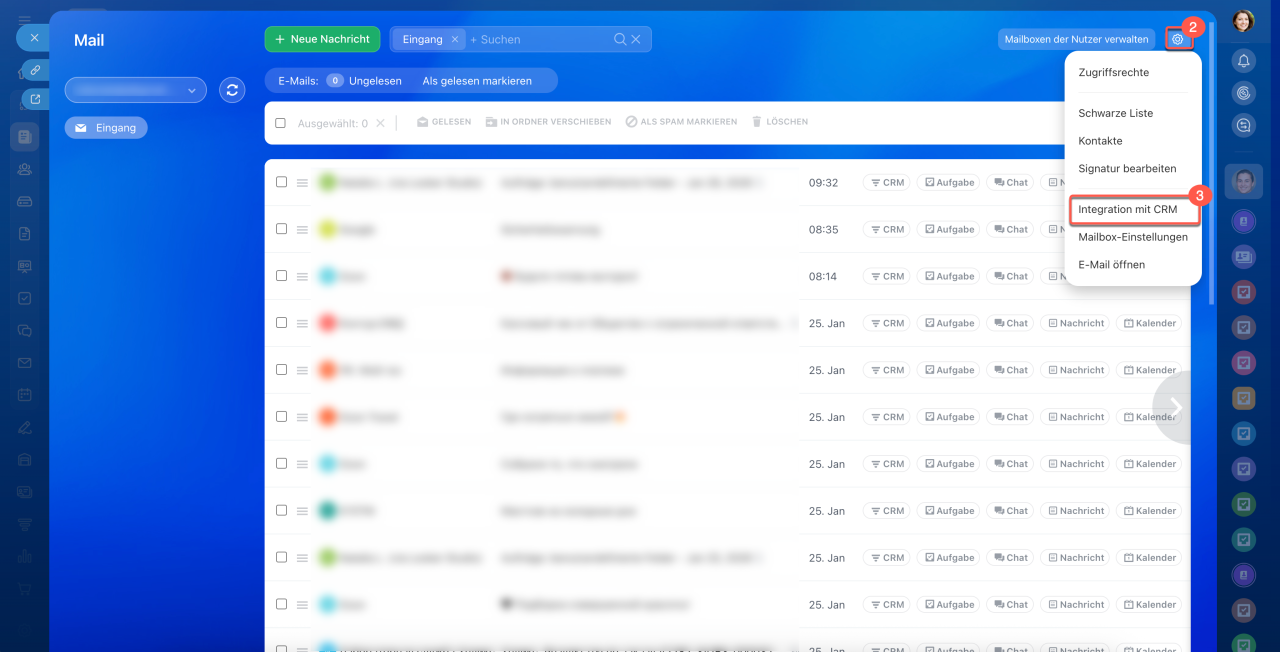Viewport: 1280px width, 652px height.
Task: Click the Aufgabe button in the 08:14 row
Action: point(948,276)
